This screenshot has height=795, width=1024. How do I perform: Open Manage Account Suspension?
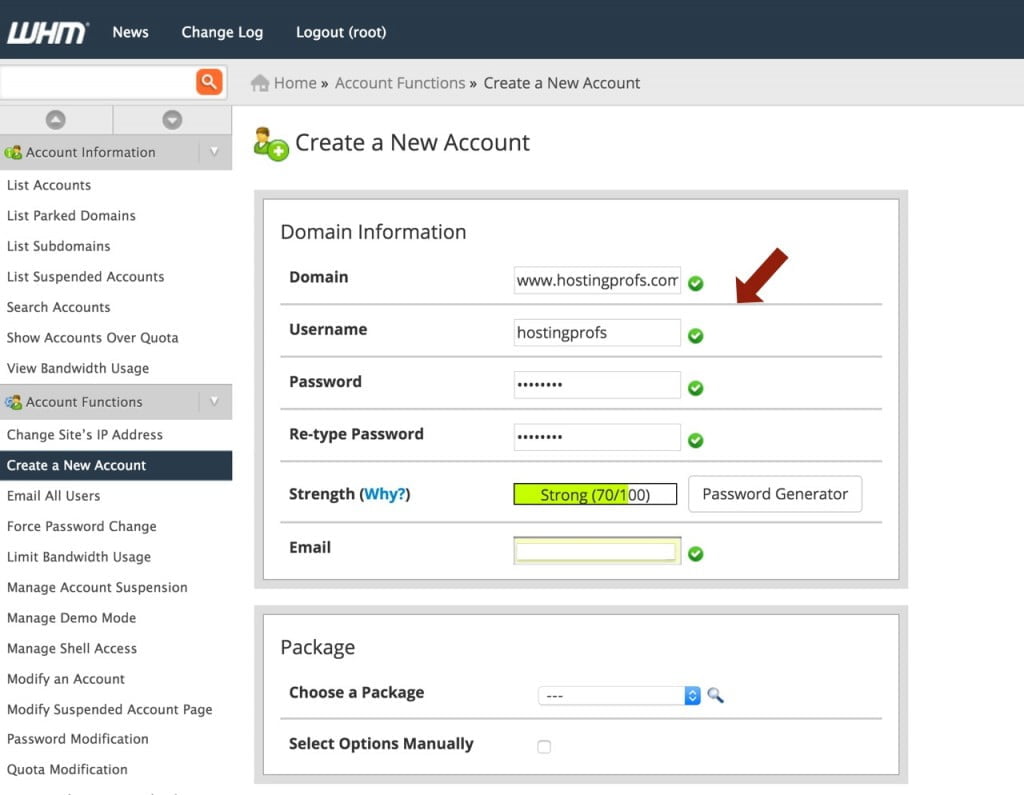(97, 587)
